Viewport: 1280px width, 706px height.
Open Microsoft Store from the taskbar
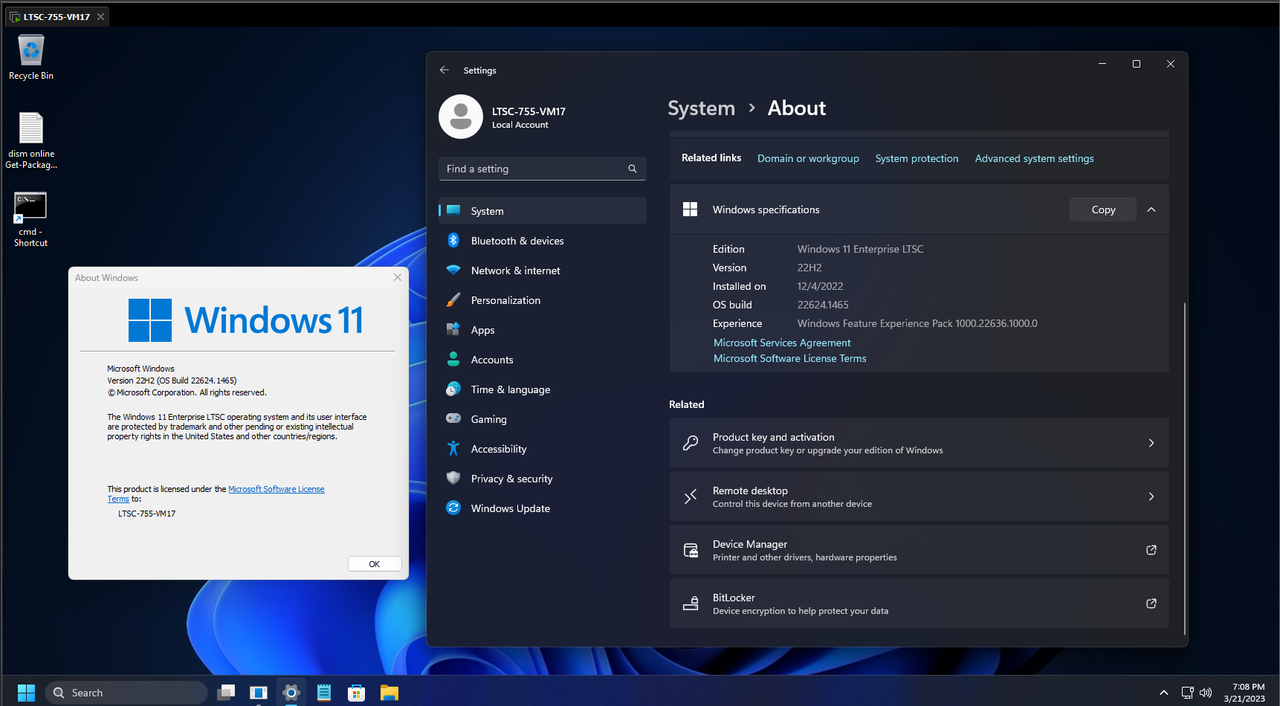click(356, 692)
